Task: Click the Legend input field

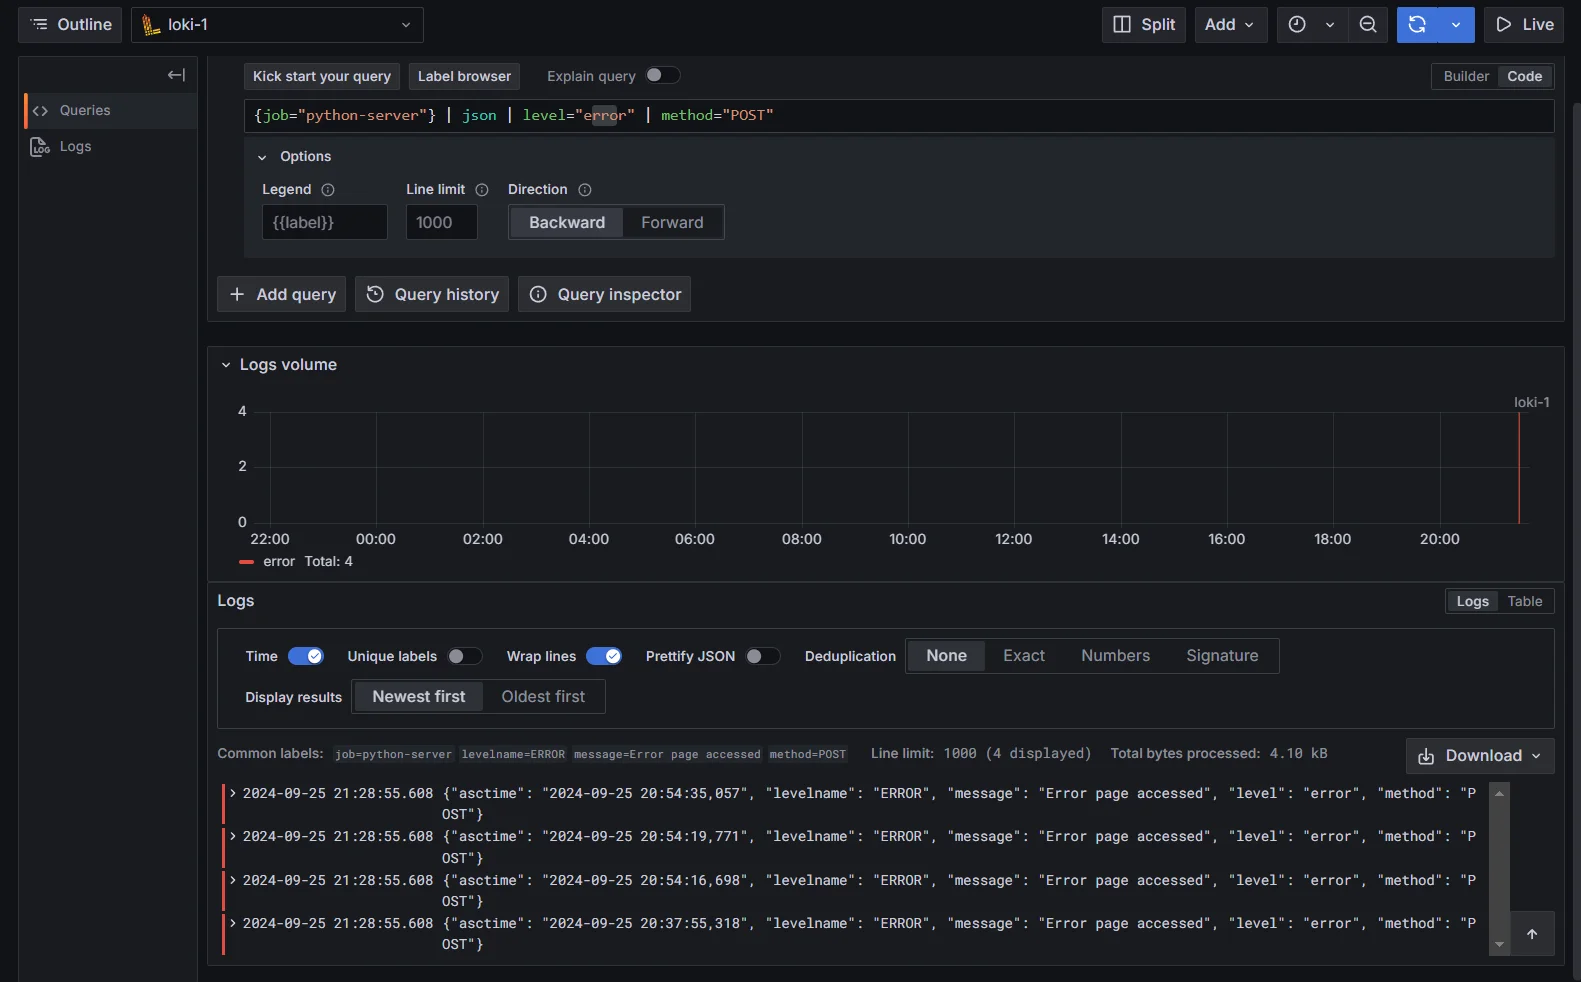Action: 325,222
